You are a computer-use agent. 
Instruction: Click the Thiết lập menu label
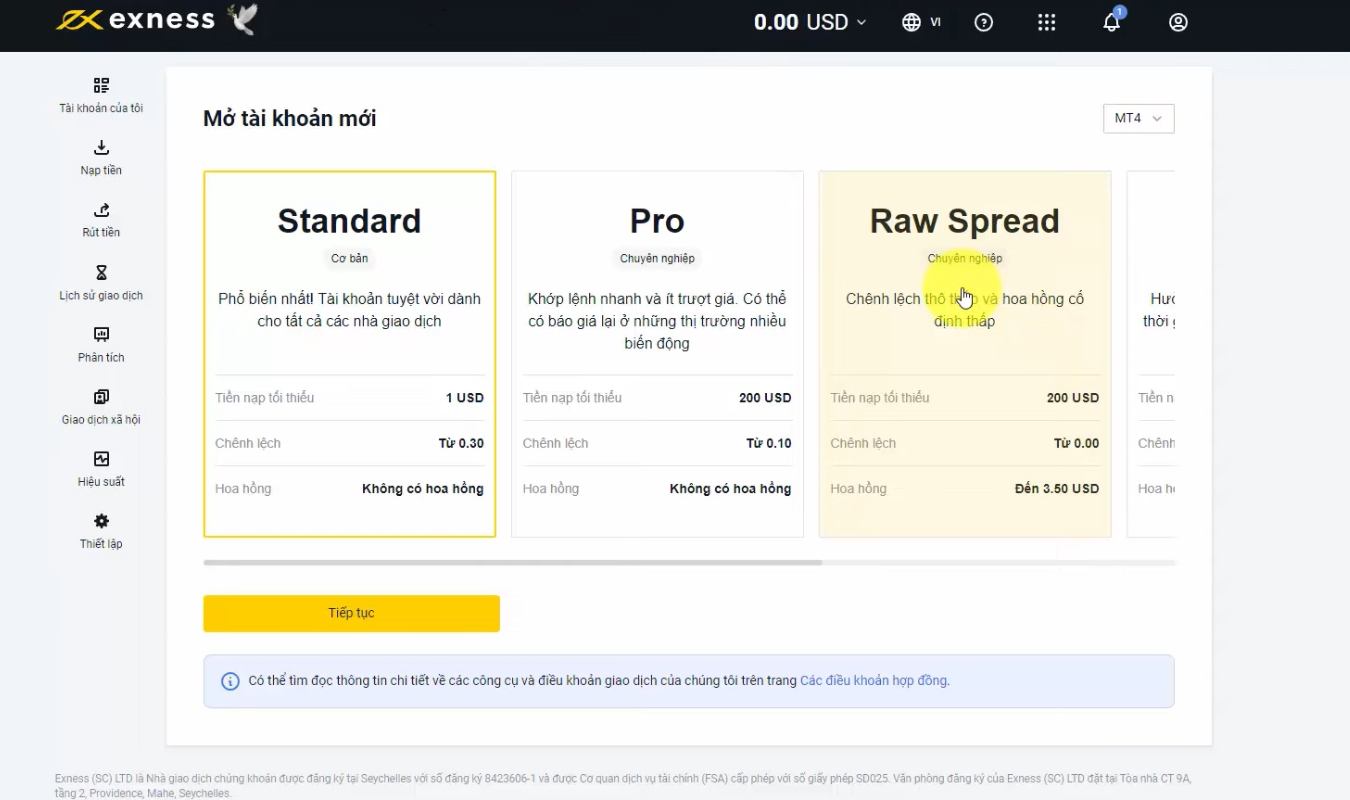coord(101,543)
